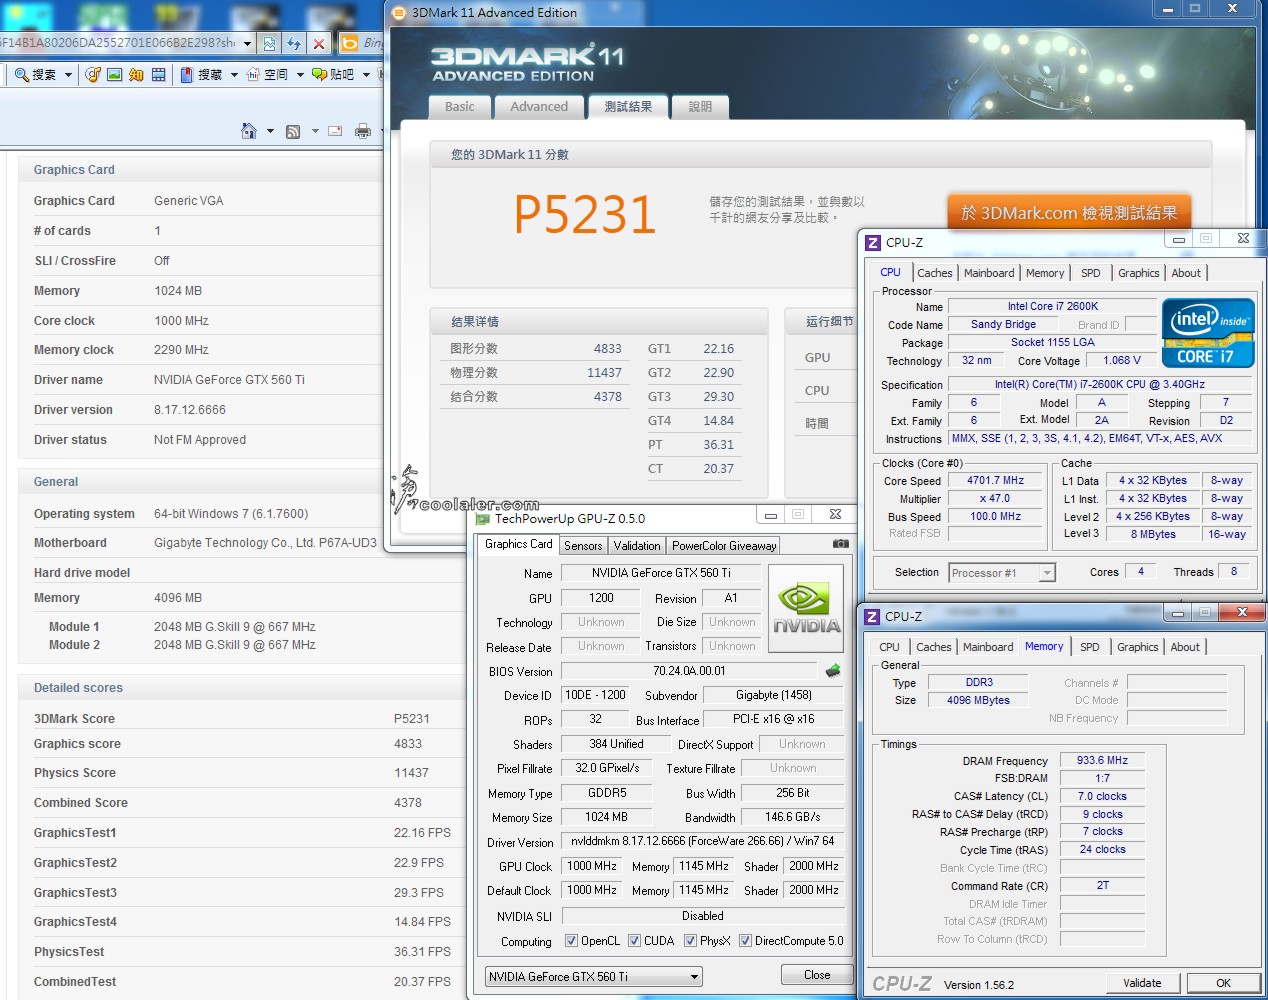Click the compatibility view icon in address bar
Screen dimensions: 1268x1000
coord(269,43)
